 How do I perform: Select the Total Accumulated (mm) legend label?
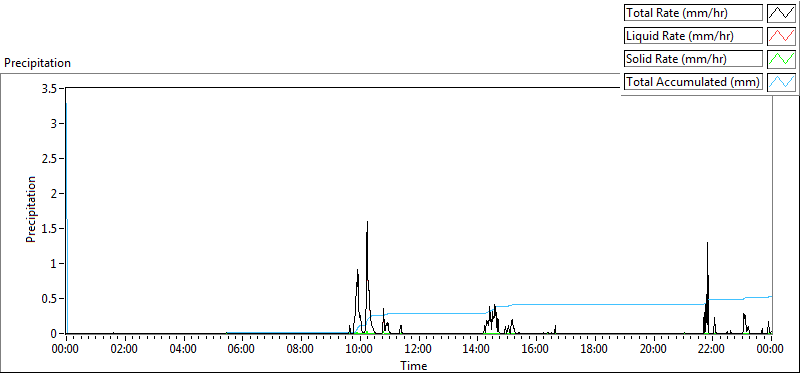click(693, 81)
